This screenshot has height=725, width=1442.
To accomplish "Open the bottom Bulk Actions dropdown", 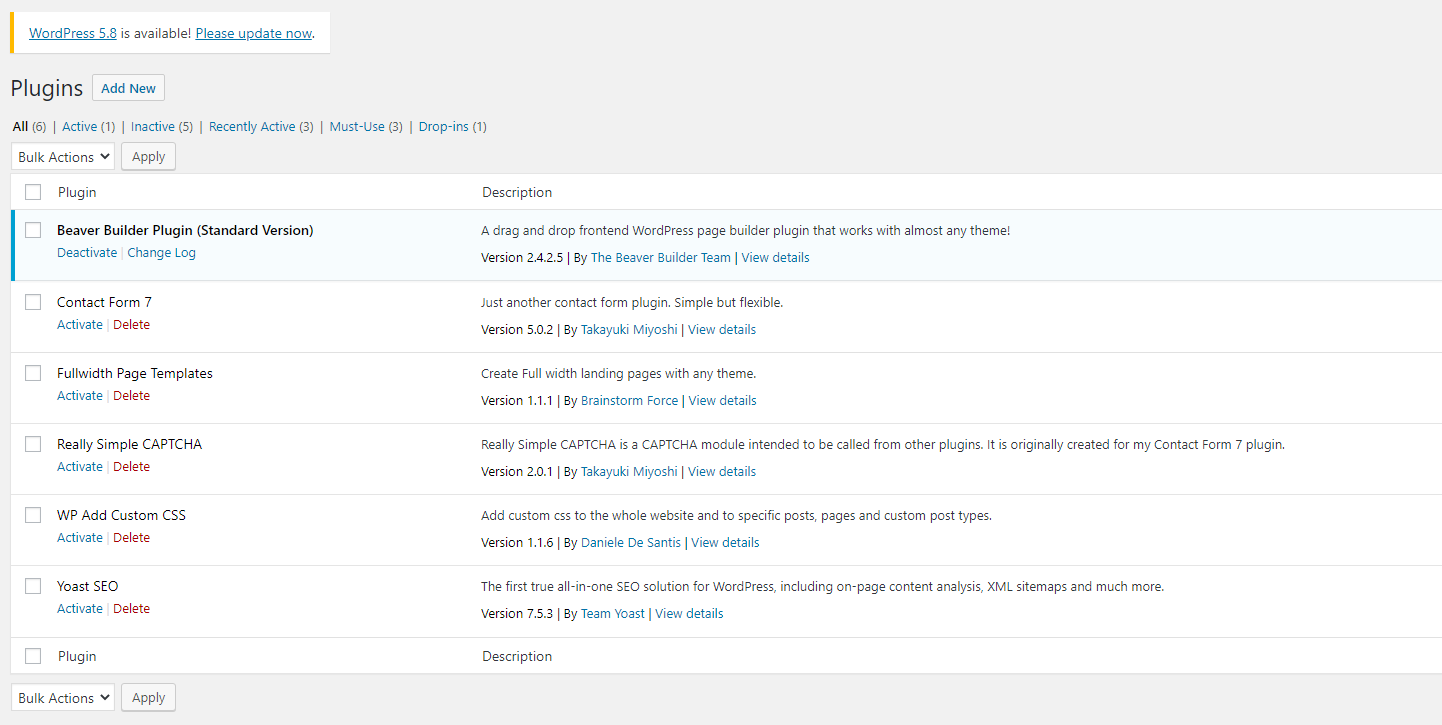I will (63, 698).
